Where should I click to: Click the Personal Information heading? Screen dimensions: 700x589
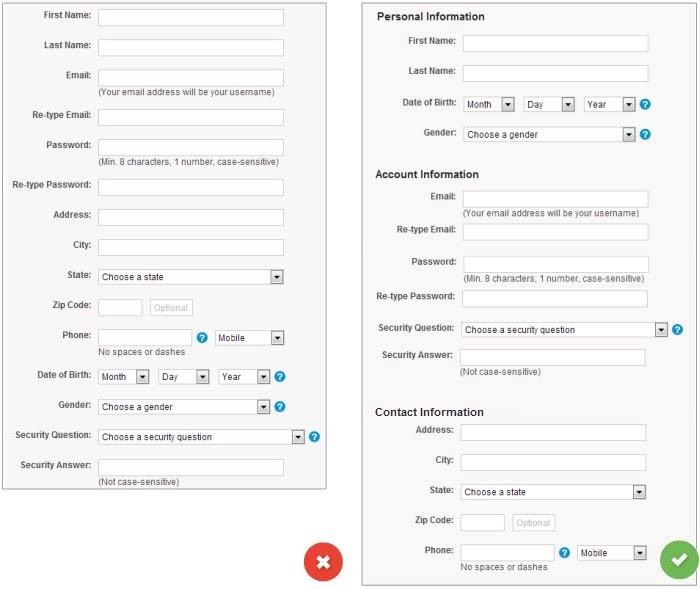(x=430, y=17)
